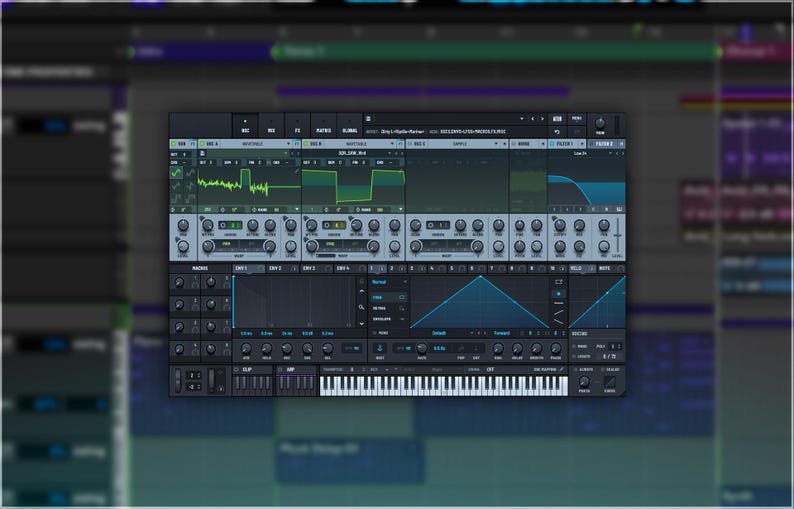
Task: Enable the VOICING MONO checkbox
Action: [x=574, y=346]
